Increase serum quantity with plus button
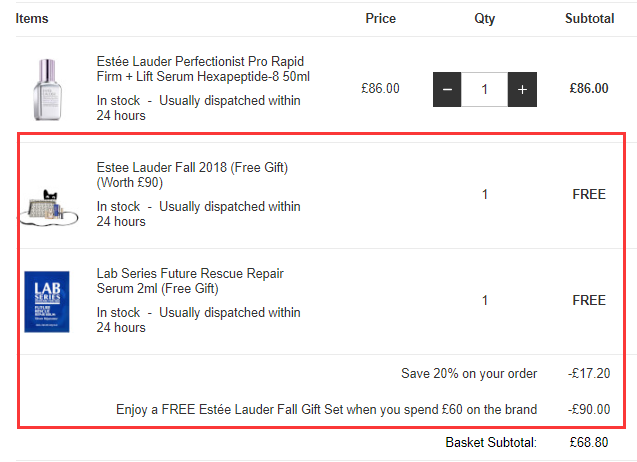Image resolution: width=637 pixels, height=462 pixels. click(x=521, y=89)
